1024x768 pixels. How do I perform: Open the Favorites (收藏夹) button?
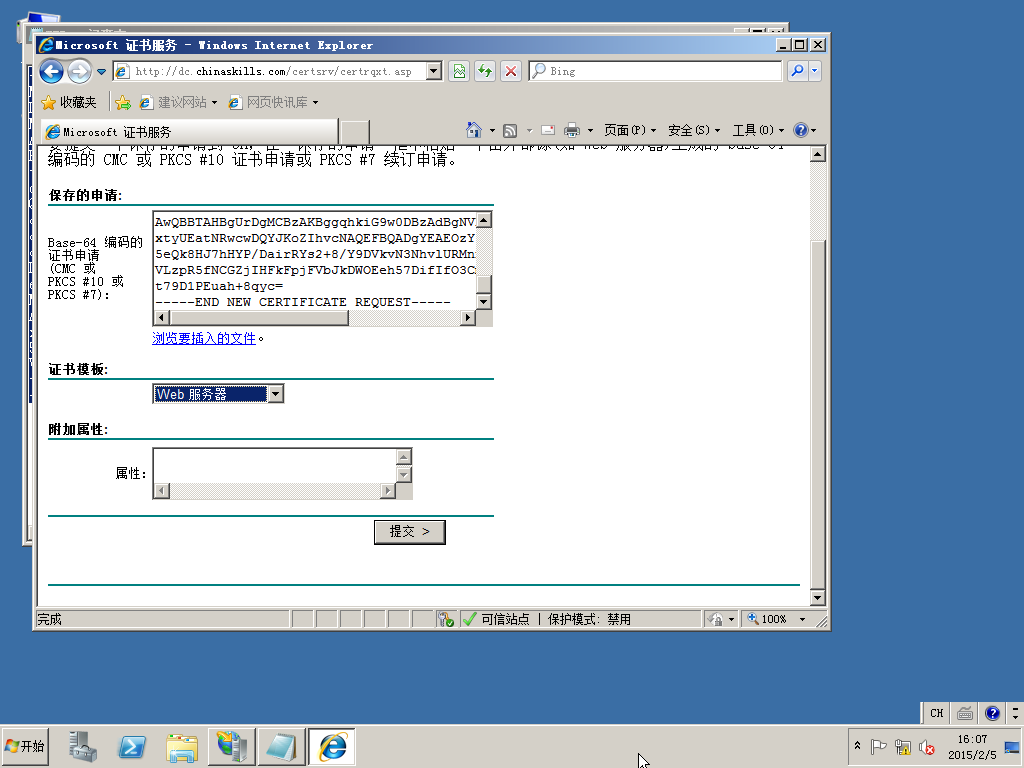coord(69,103)
